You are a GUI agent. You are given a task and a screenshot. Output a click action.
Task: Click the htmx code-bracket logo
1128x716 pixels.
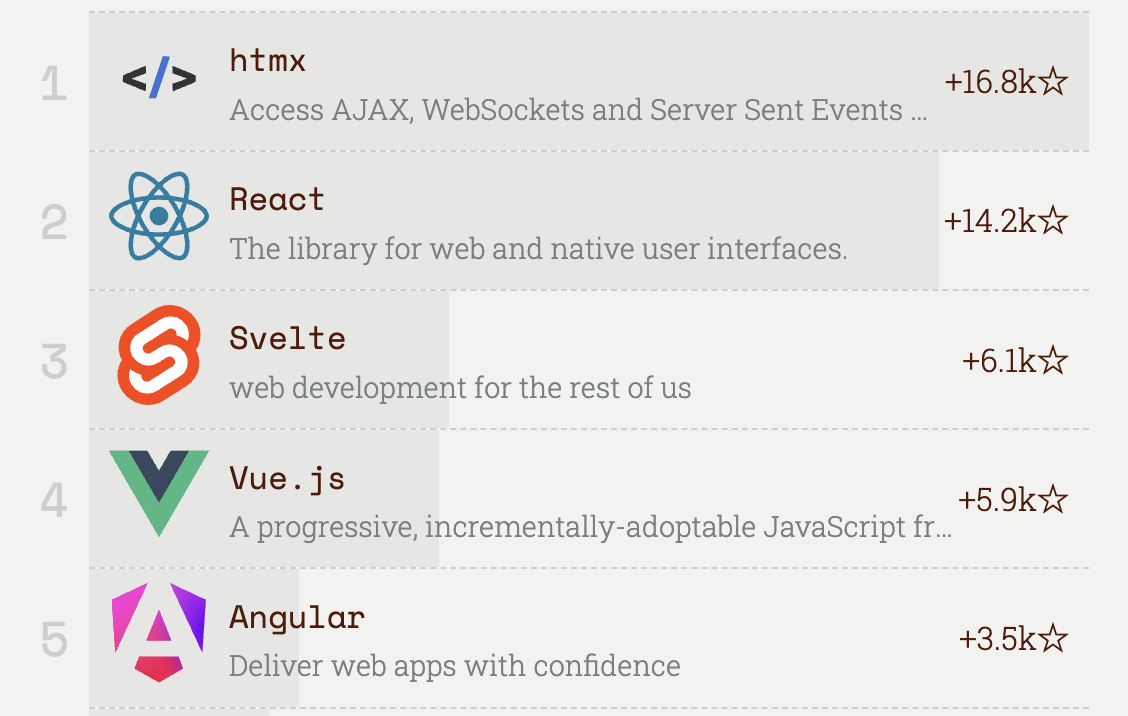(159, 78)
